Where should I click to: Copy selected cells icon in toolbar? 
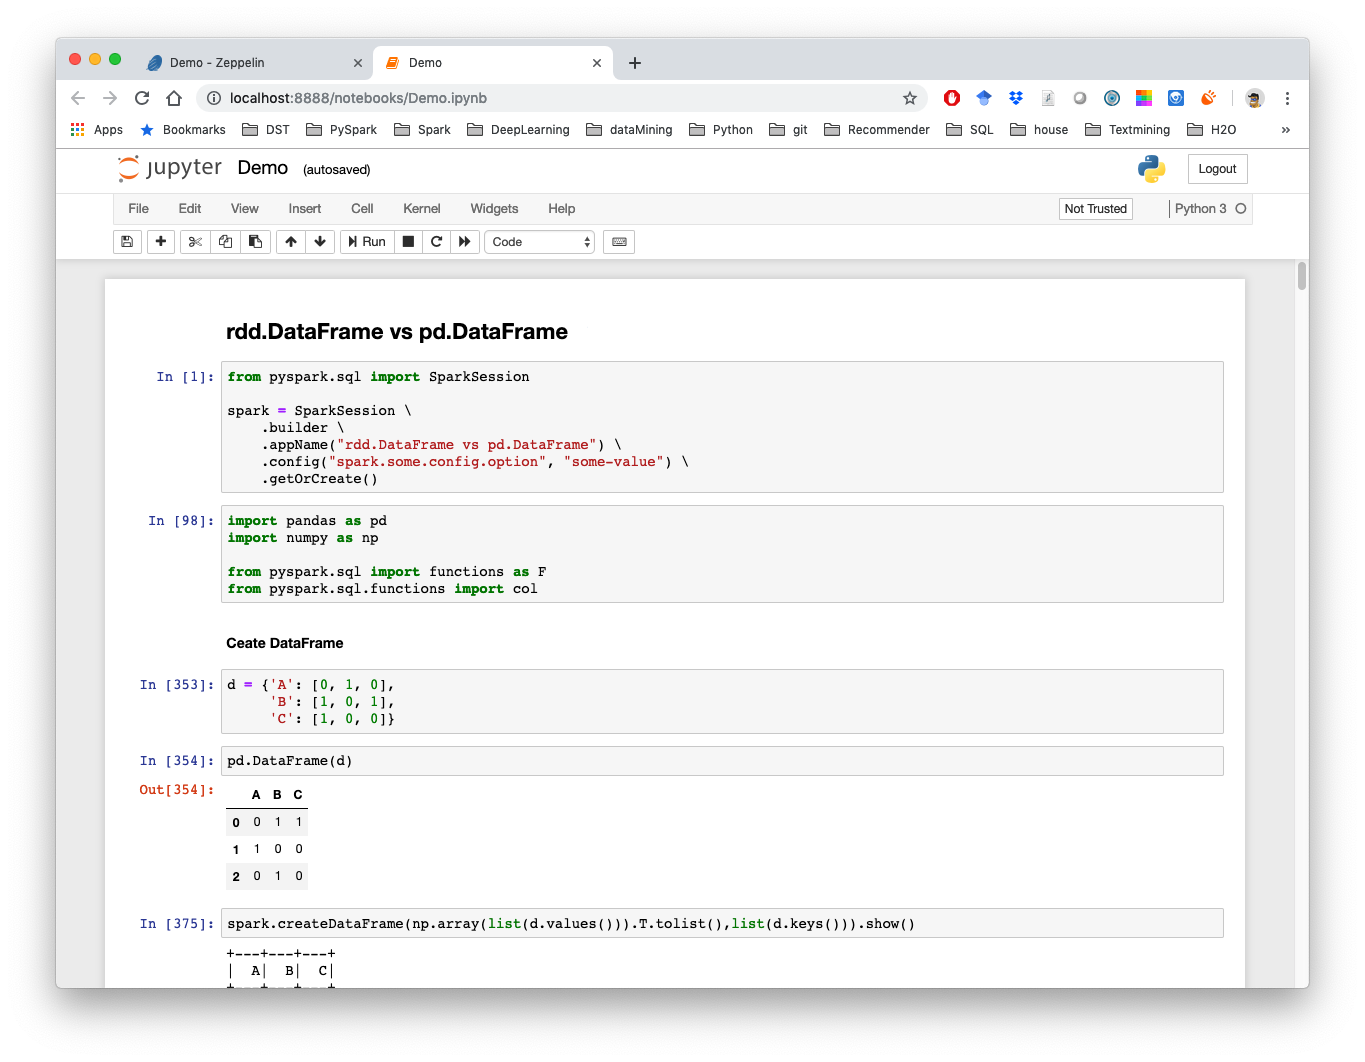(x=225, y=242)
